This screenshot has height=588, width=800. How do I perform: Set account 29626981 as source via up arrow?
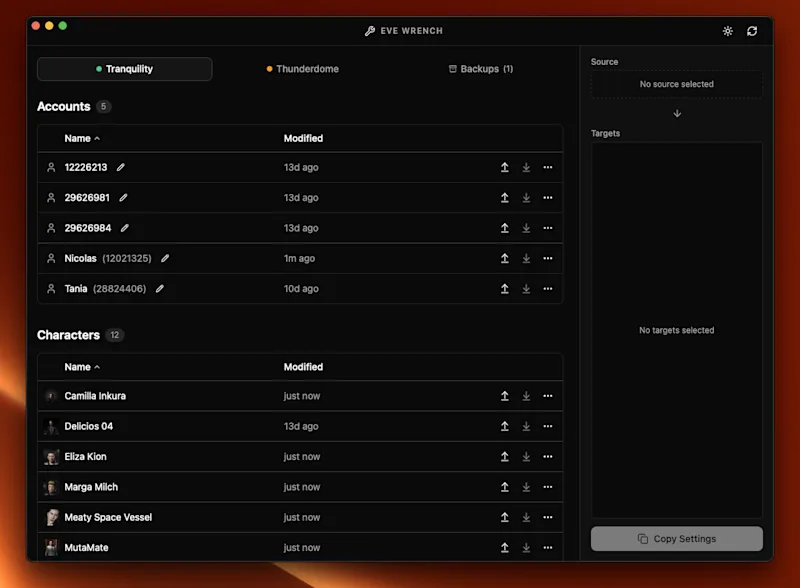point(505,198)
